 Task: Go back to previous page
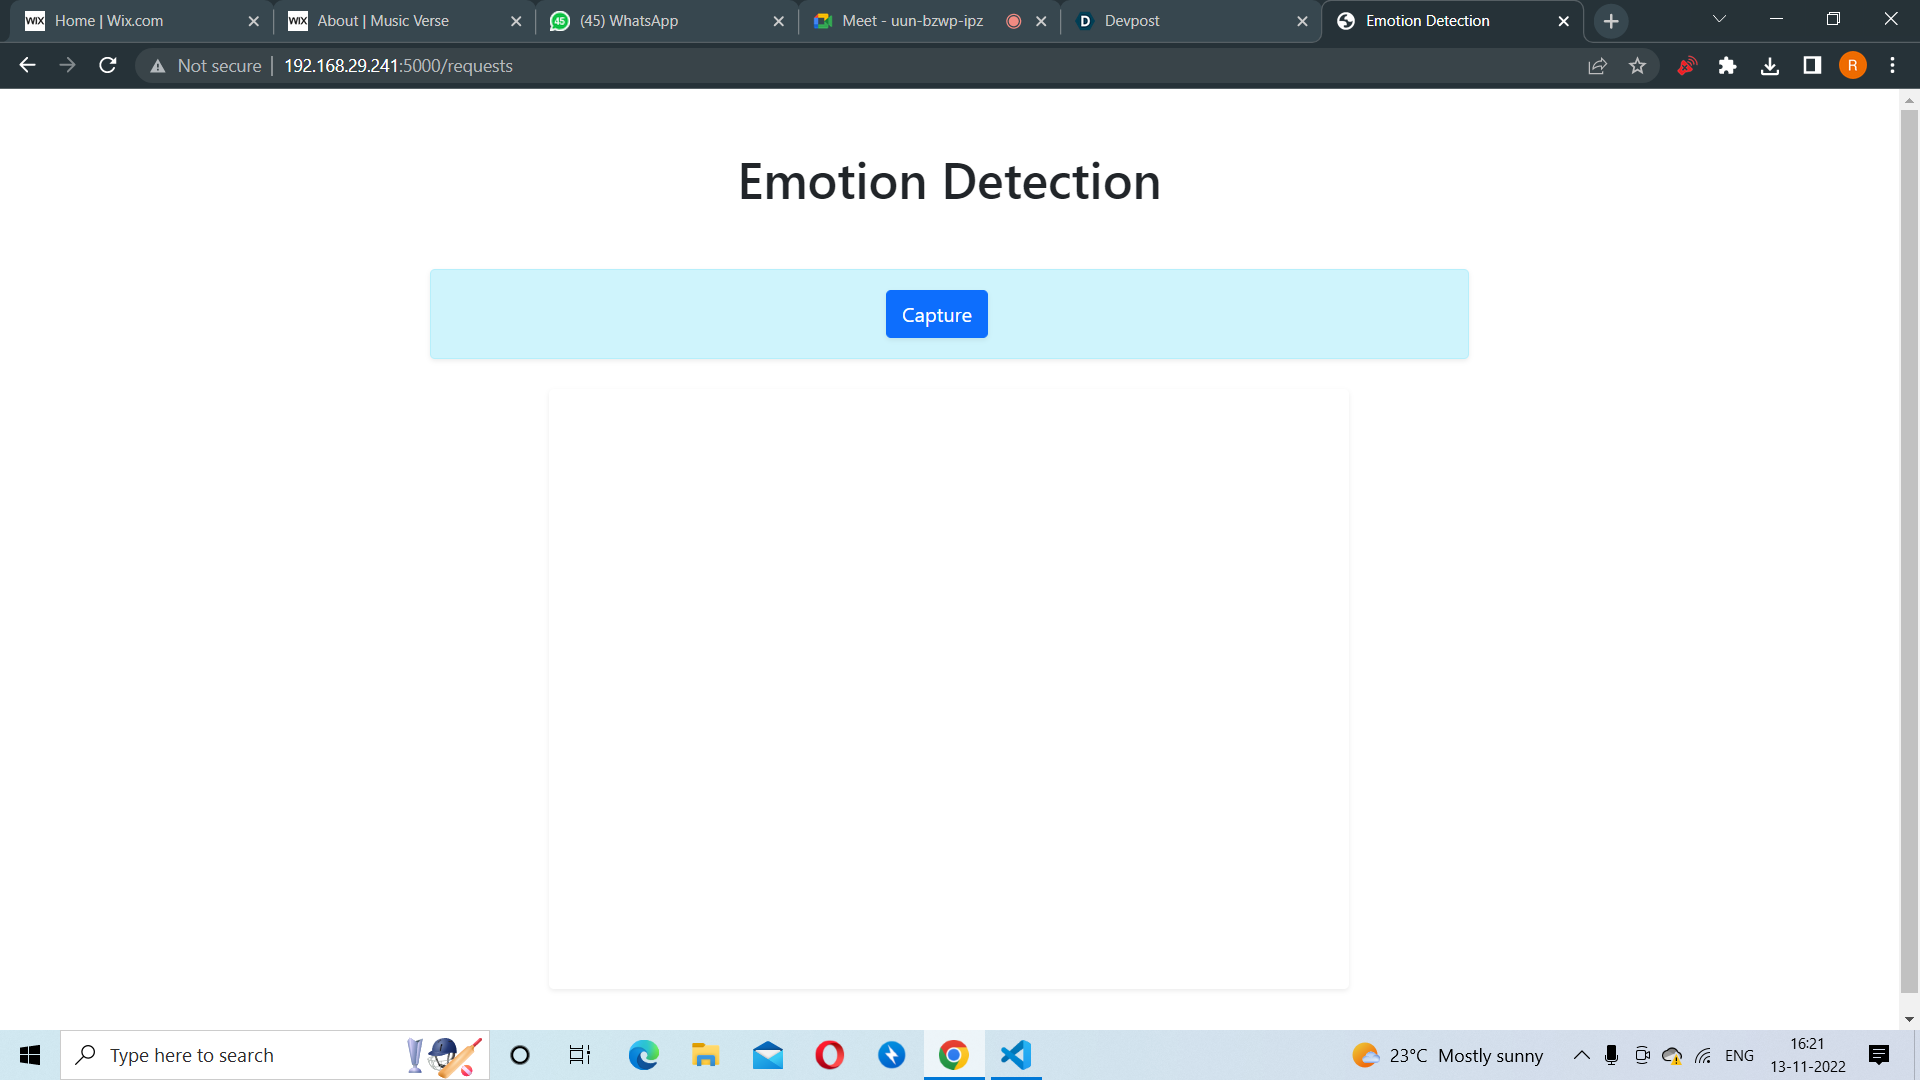(27, 66)
